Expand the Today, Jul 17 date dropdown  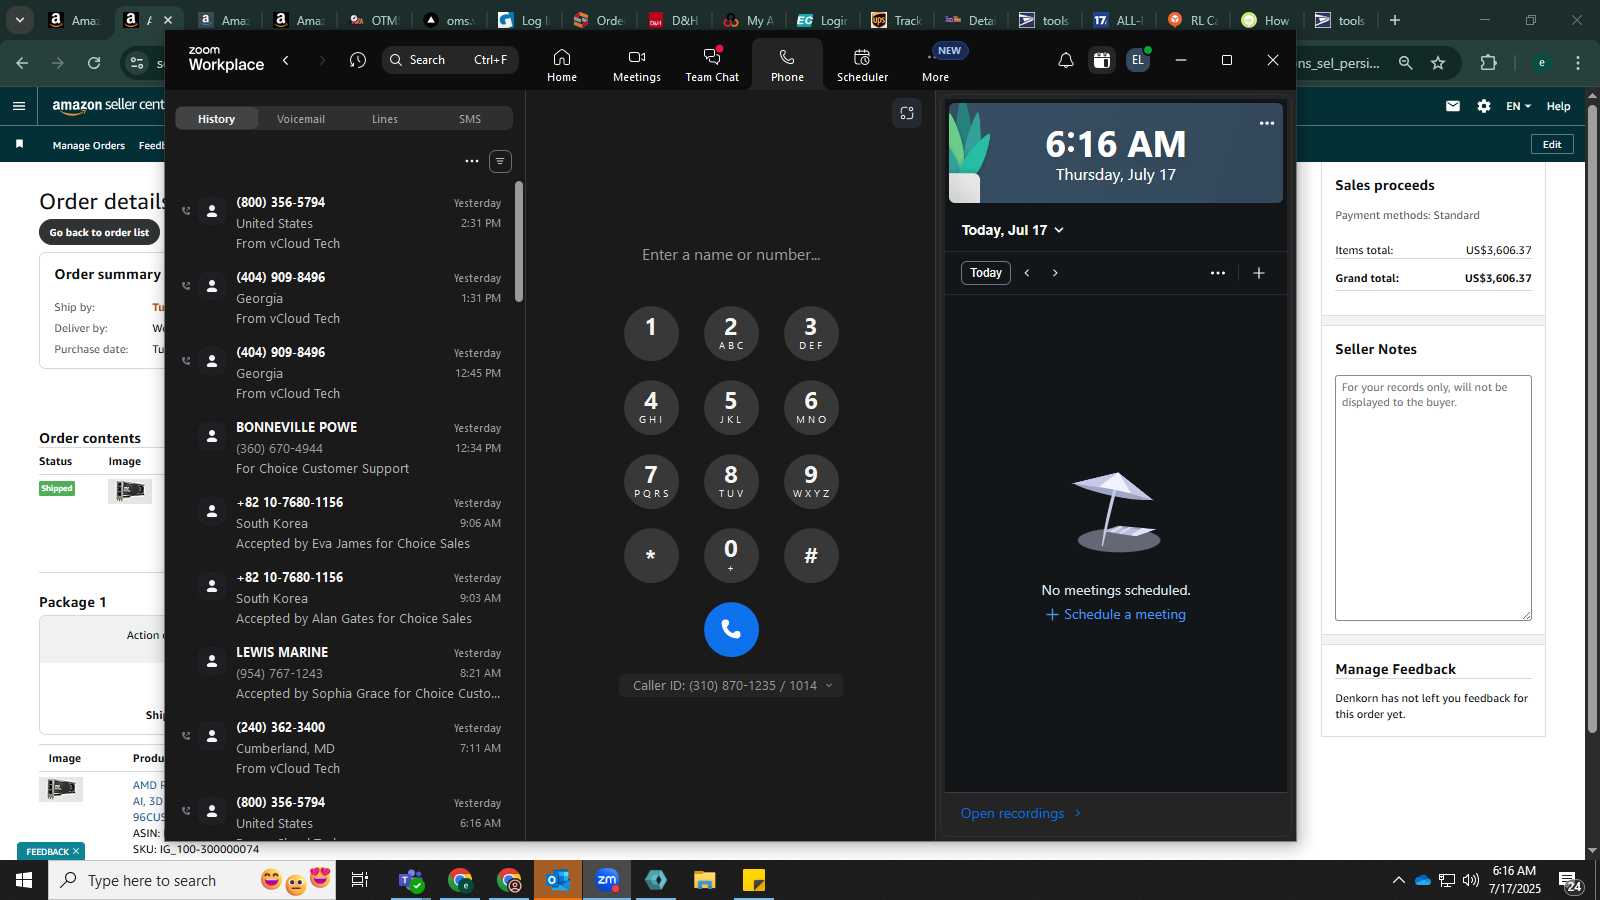[1012, 230]
